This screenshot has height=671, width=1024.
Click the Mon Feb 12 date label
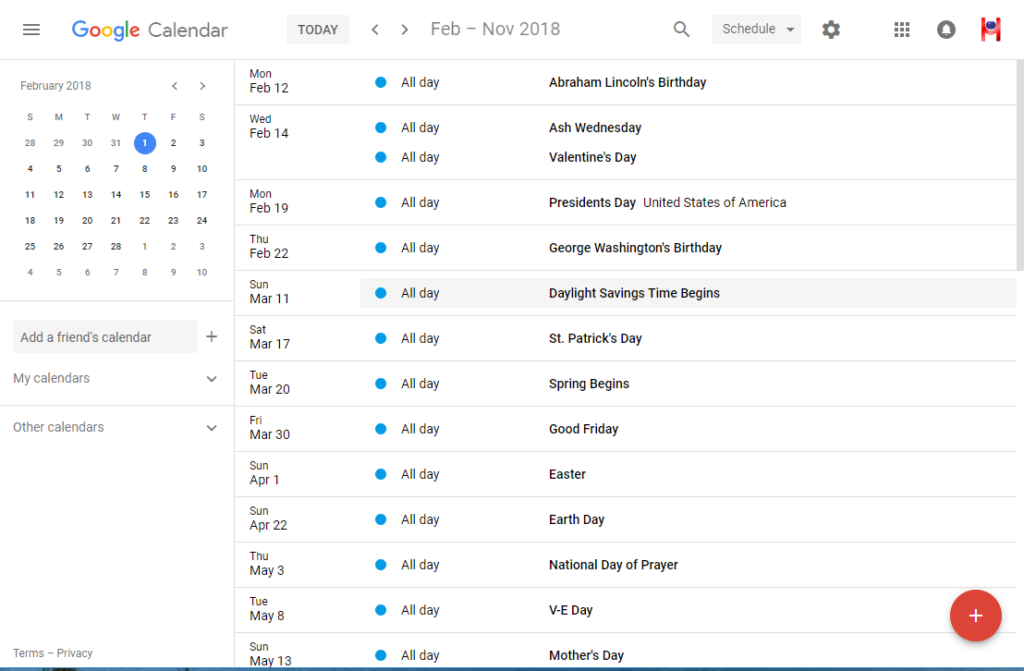click(268, 81)
